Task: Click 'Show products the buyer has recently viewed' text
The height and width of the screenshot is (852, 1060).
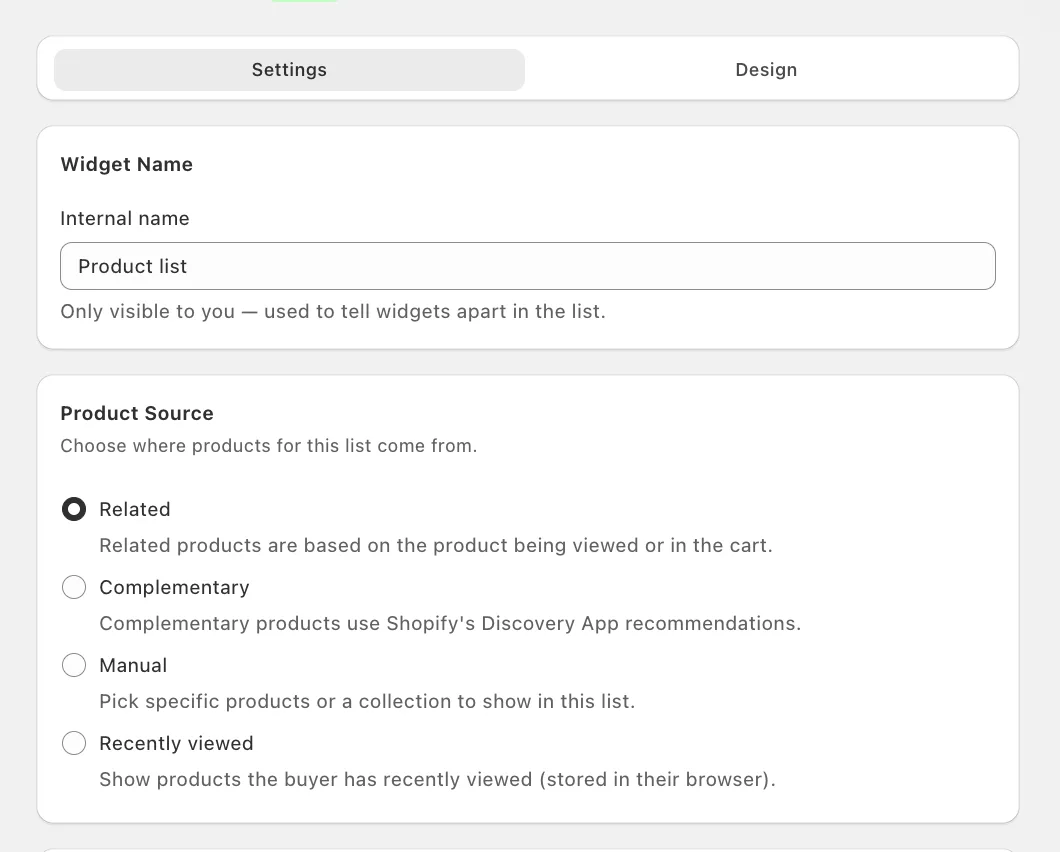Action: pyautogui.click(x=437, y=779)
